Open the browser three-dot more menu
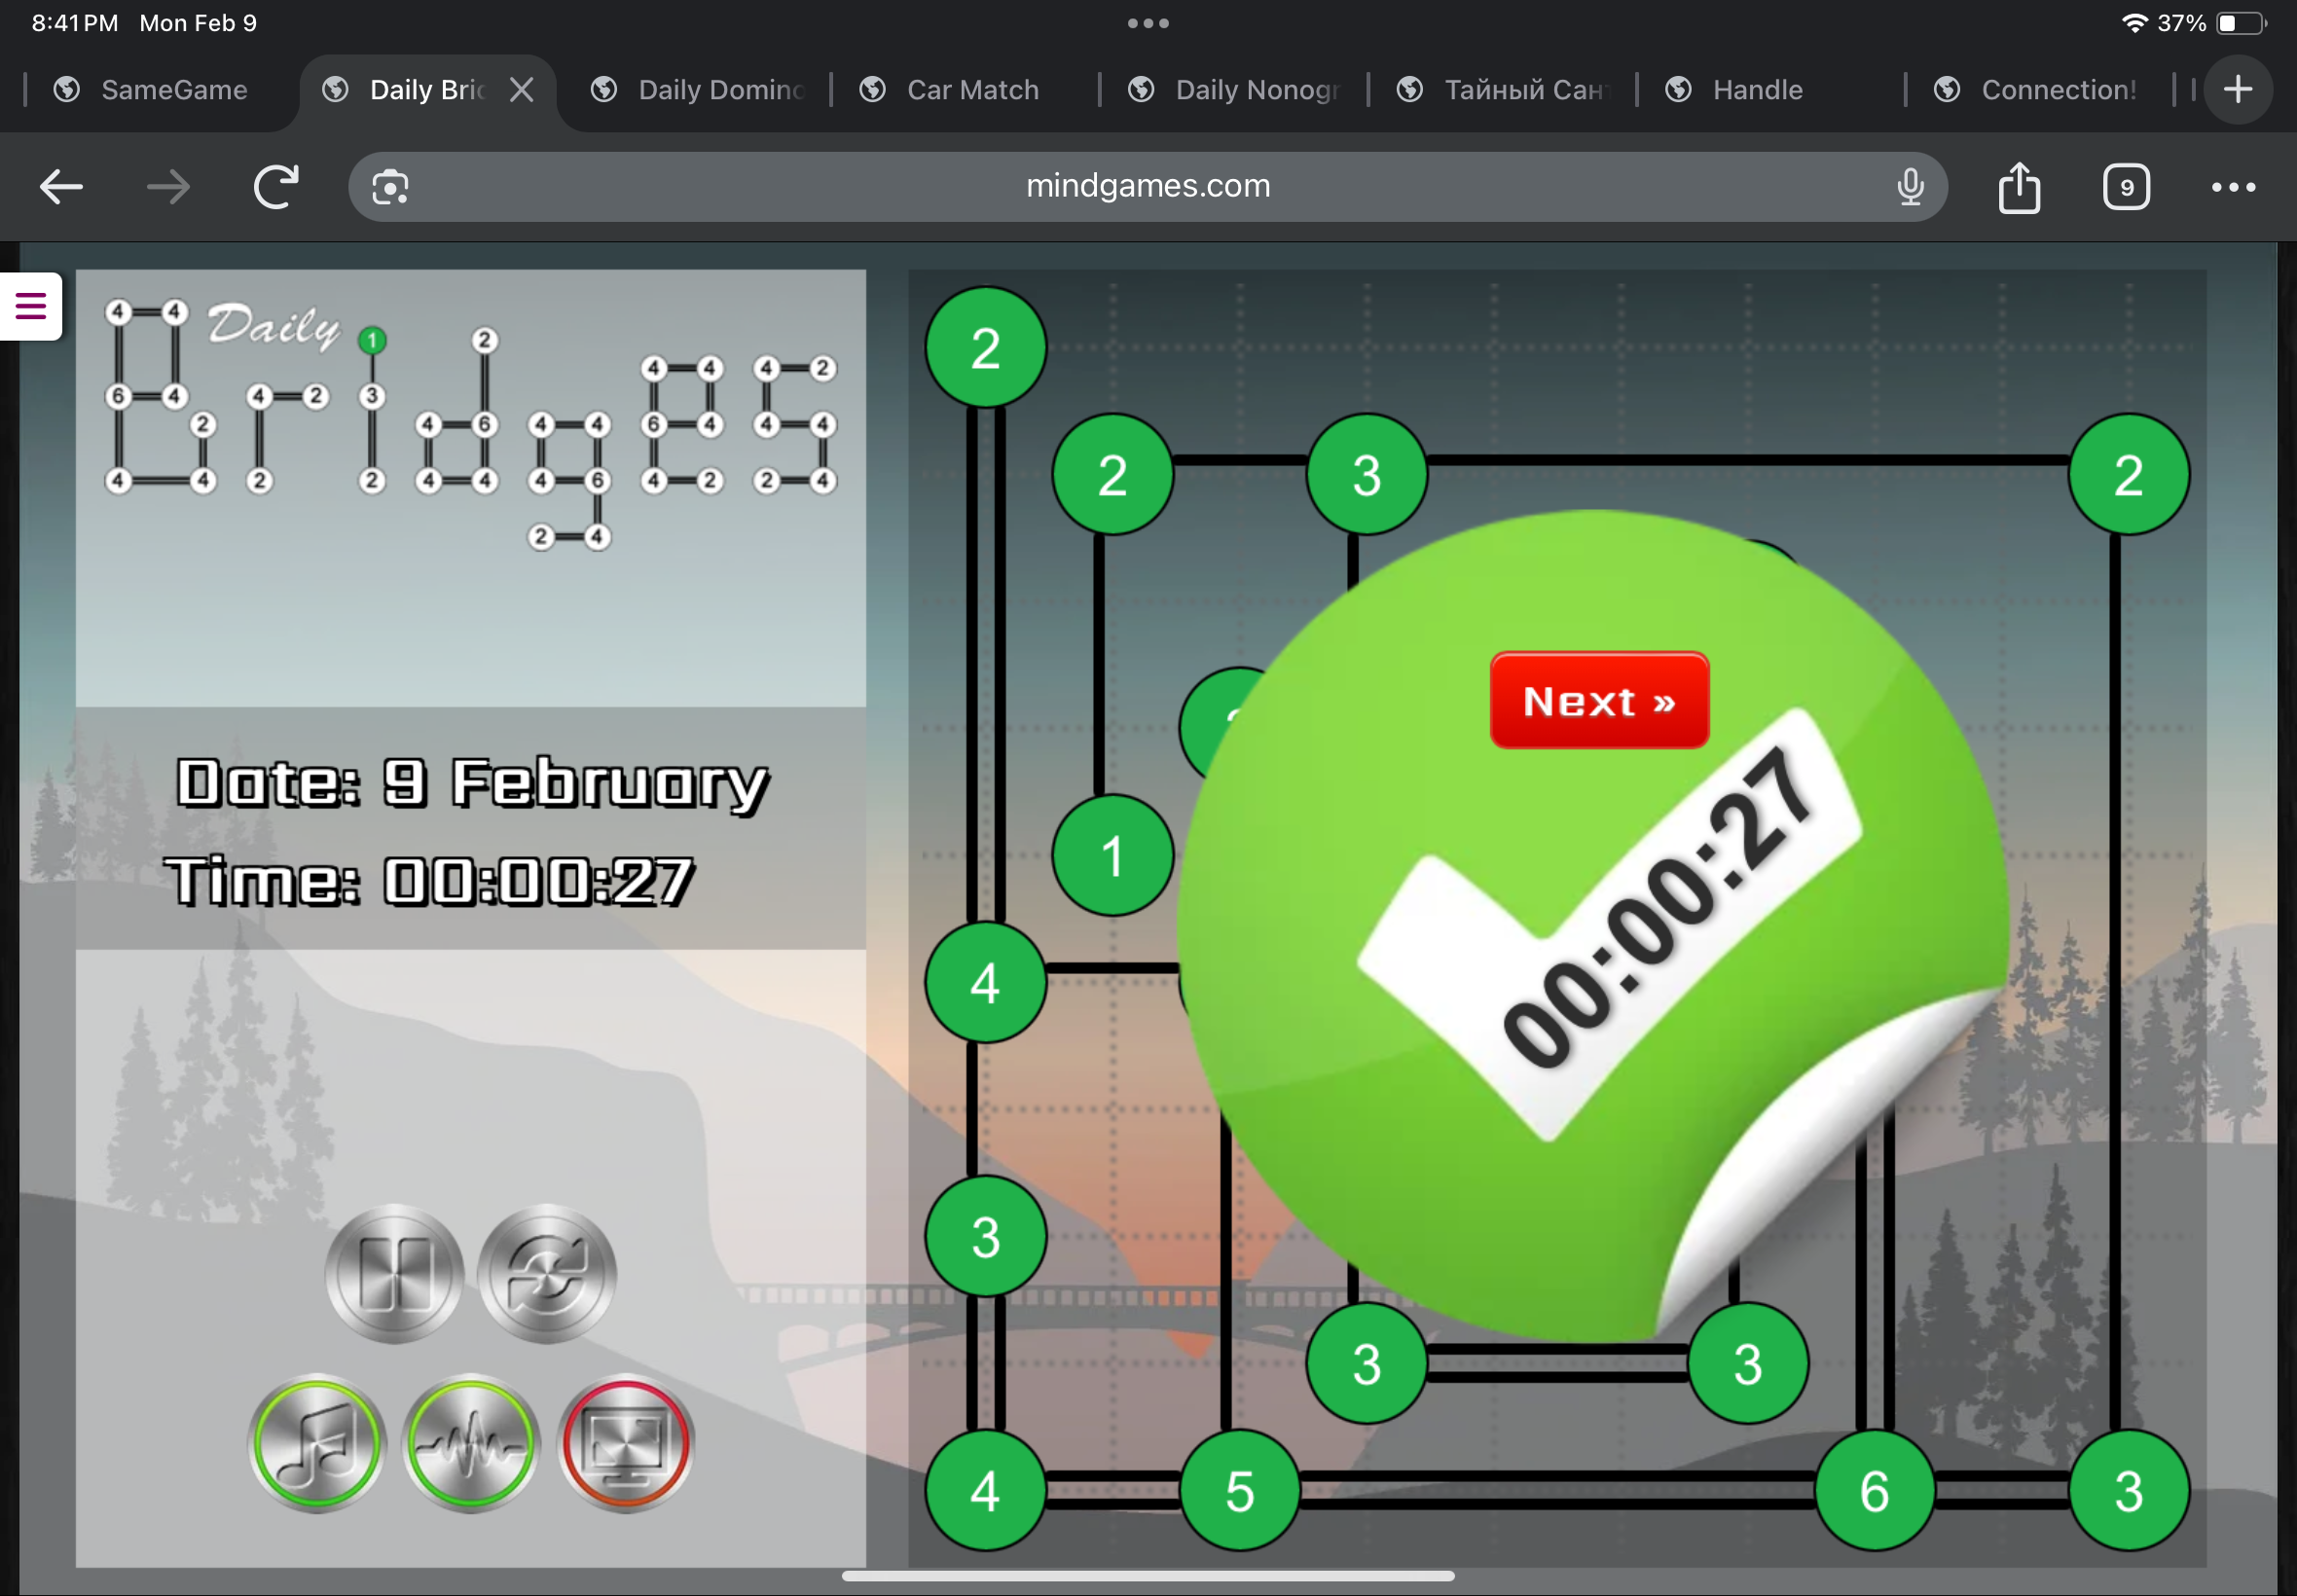This screenshot has width=2297, height=1596. coord(2233,187)
